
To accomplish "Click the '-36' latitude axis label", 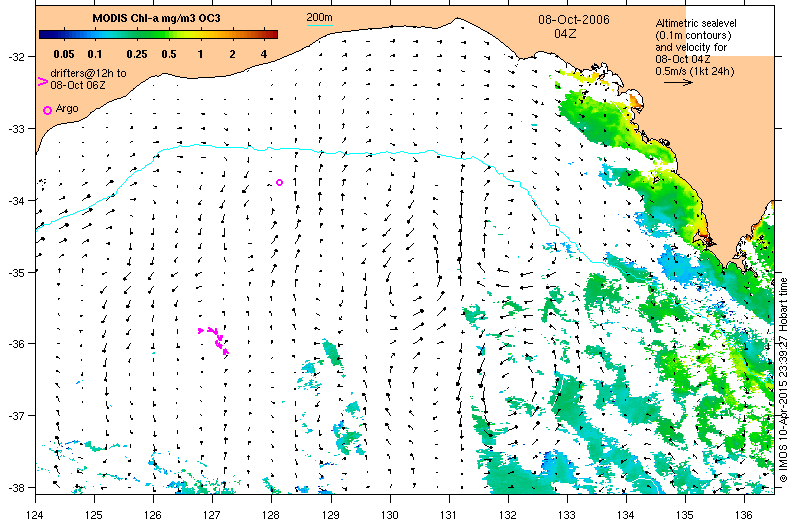I will (15, 344).
